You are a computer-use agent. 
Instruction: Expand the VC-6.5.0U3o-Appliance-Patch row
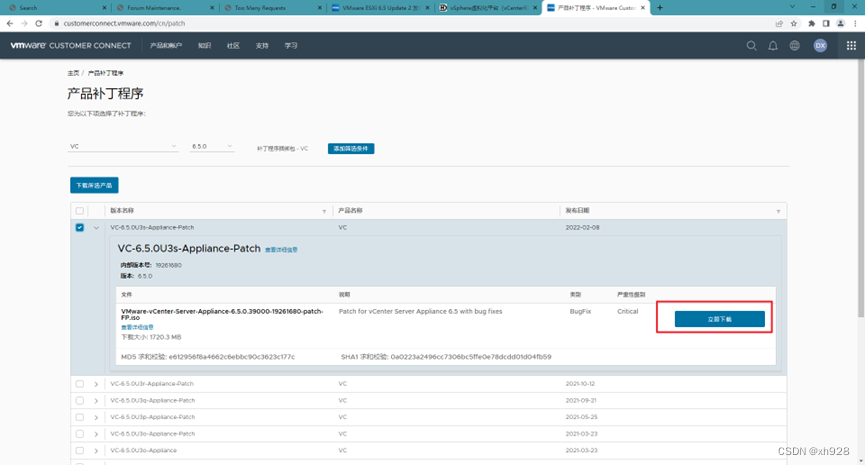pyautogui.click(x=96, y=434)
